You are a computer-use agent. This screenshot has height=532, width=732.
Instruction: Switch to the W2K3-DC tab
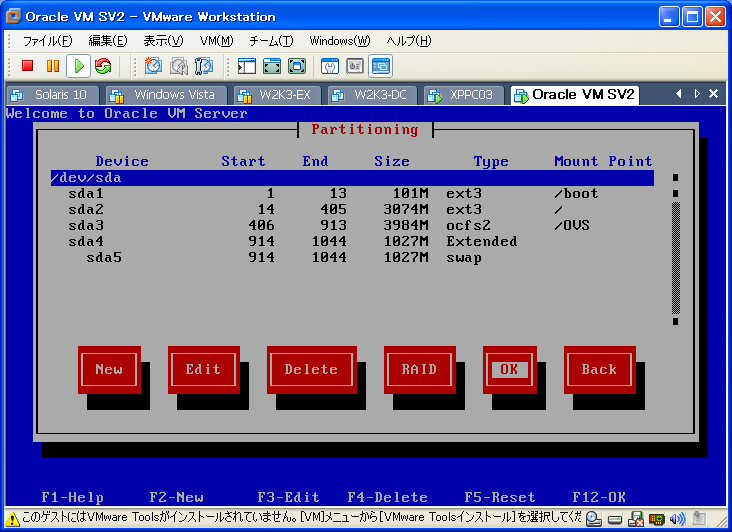click(x=372, y=95)
